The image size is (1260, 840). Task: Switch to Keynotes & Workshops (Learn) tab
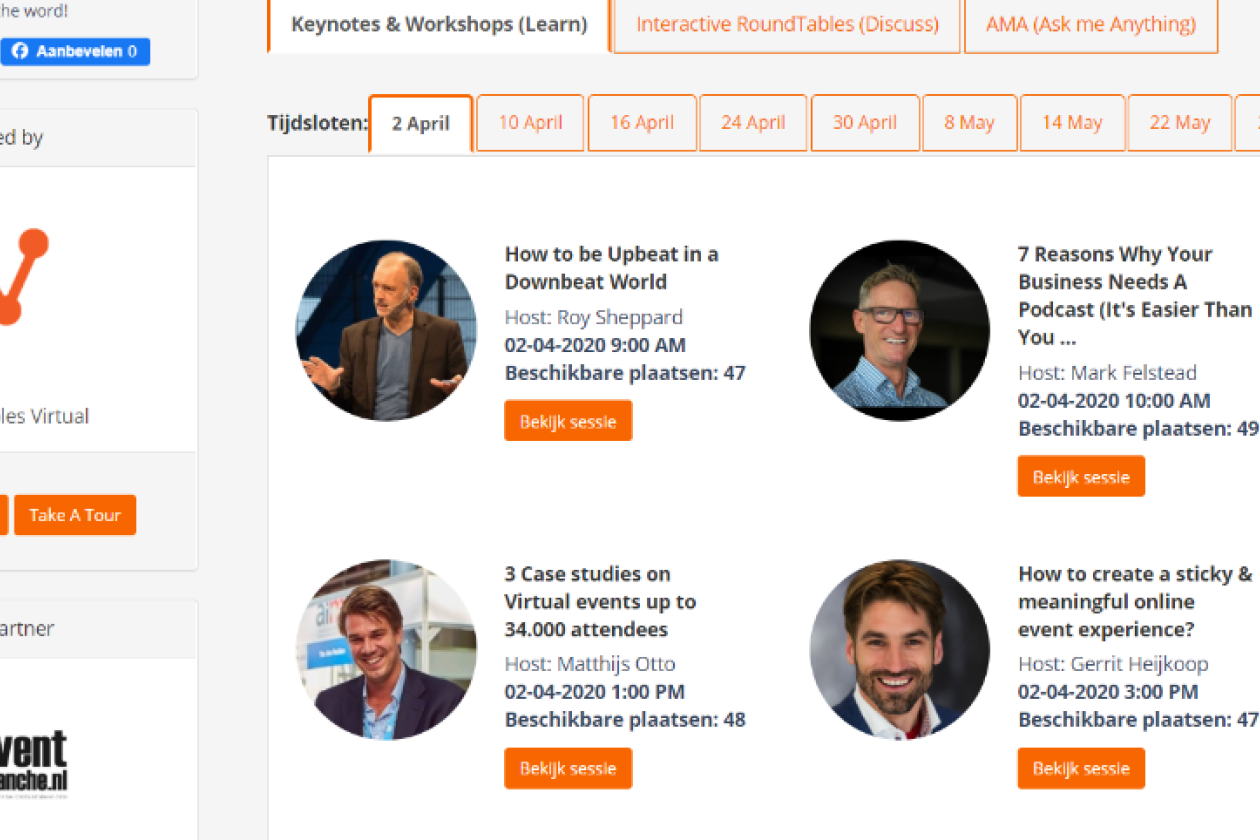(x=439, y=24)
